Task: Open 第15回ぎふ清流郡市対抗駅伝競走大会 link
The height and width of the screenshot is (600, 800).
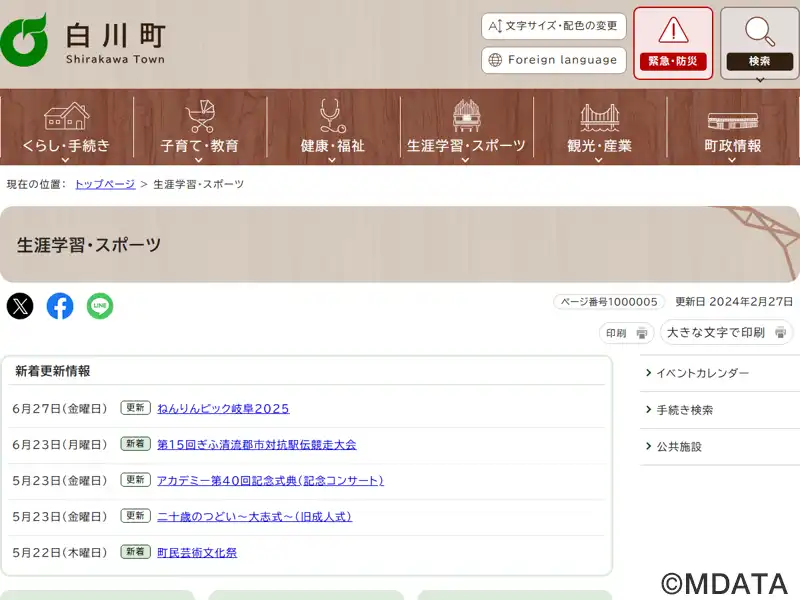Action: pyautogui.click(x=257, y=445)
